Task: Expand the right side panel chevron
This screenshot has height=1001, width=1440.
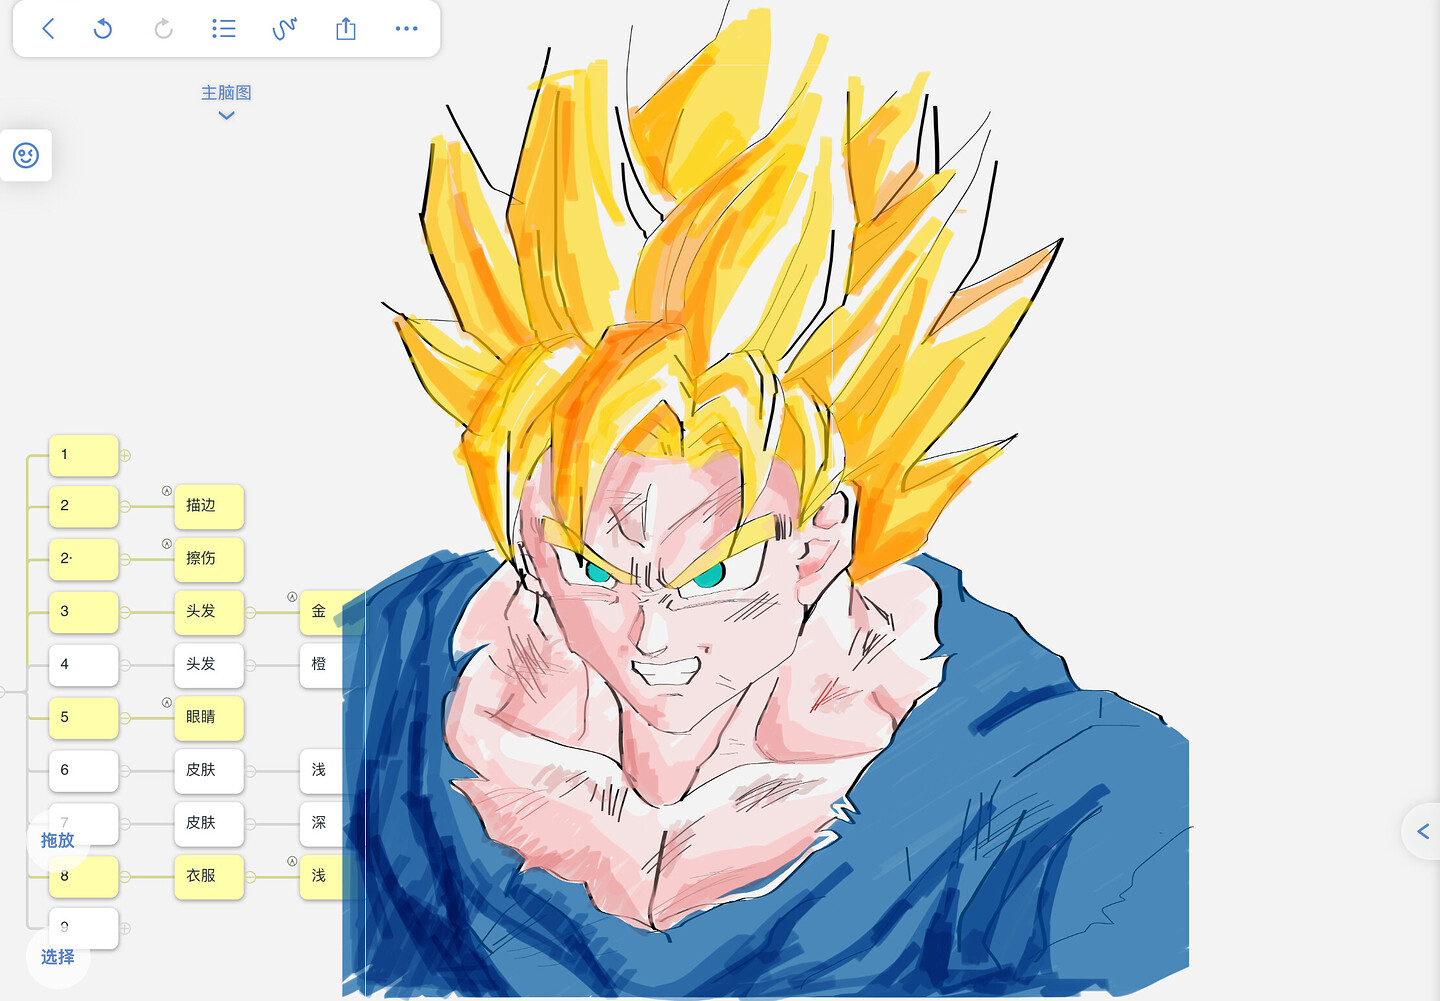Action: pos(1422,831)
